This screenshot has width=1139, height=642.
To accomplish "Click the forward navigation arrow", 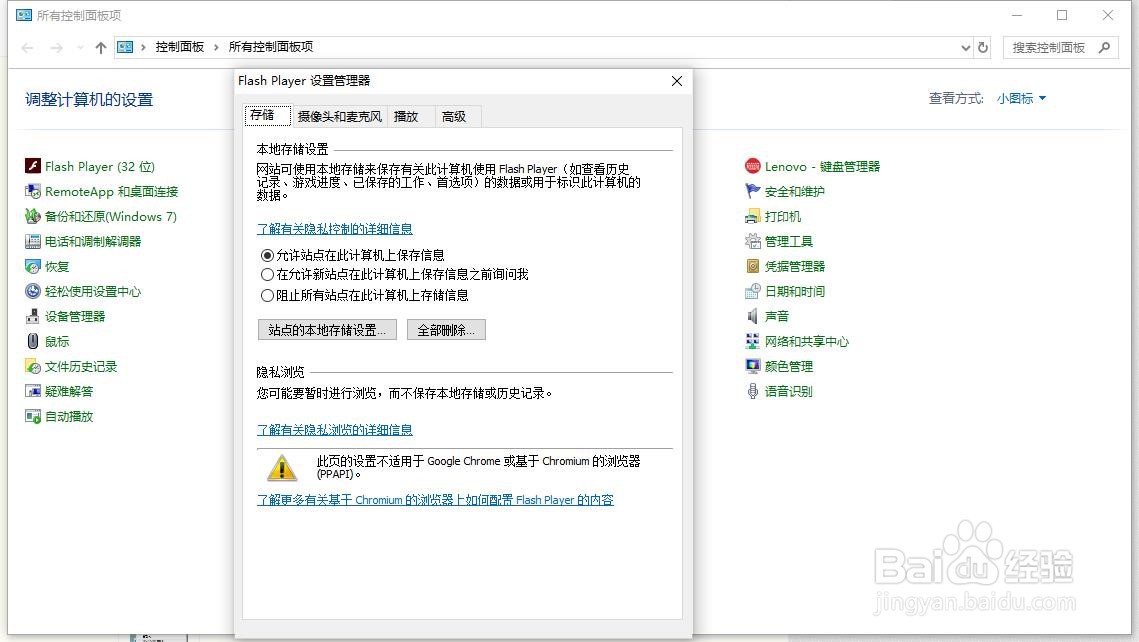I will (57, 48).
